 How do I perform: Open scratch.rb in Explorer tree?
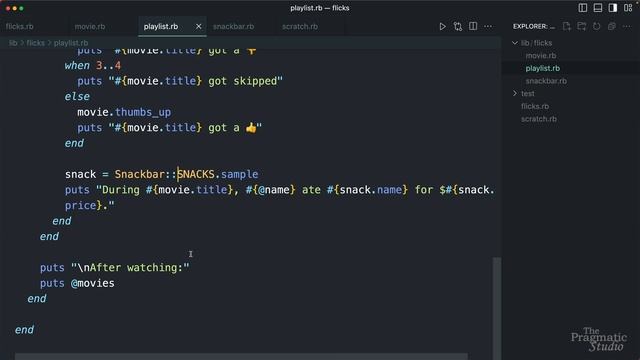click(x=539, y=119)
